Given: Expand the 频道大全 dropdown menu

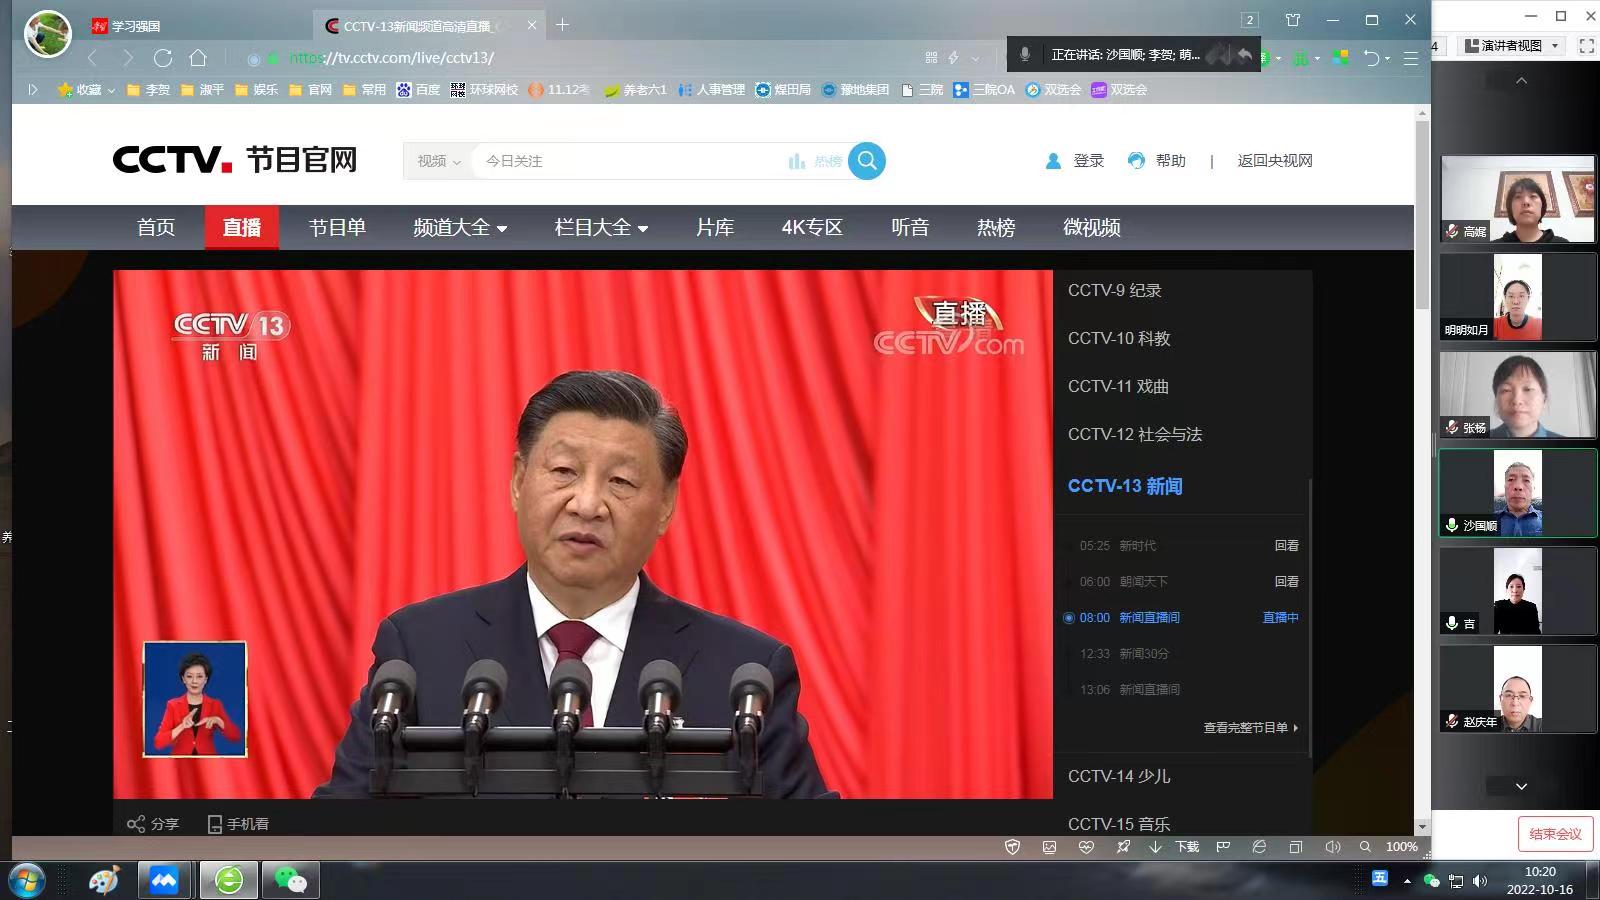Looking at the screenshot, I should point(460,227).
